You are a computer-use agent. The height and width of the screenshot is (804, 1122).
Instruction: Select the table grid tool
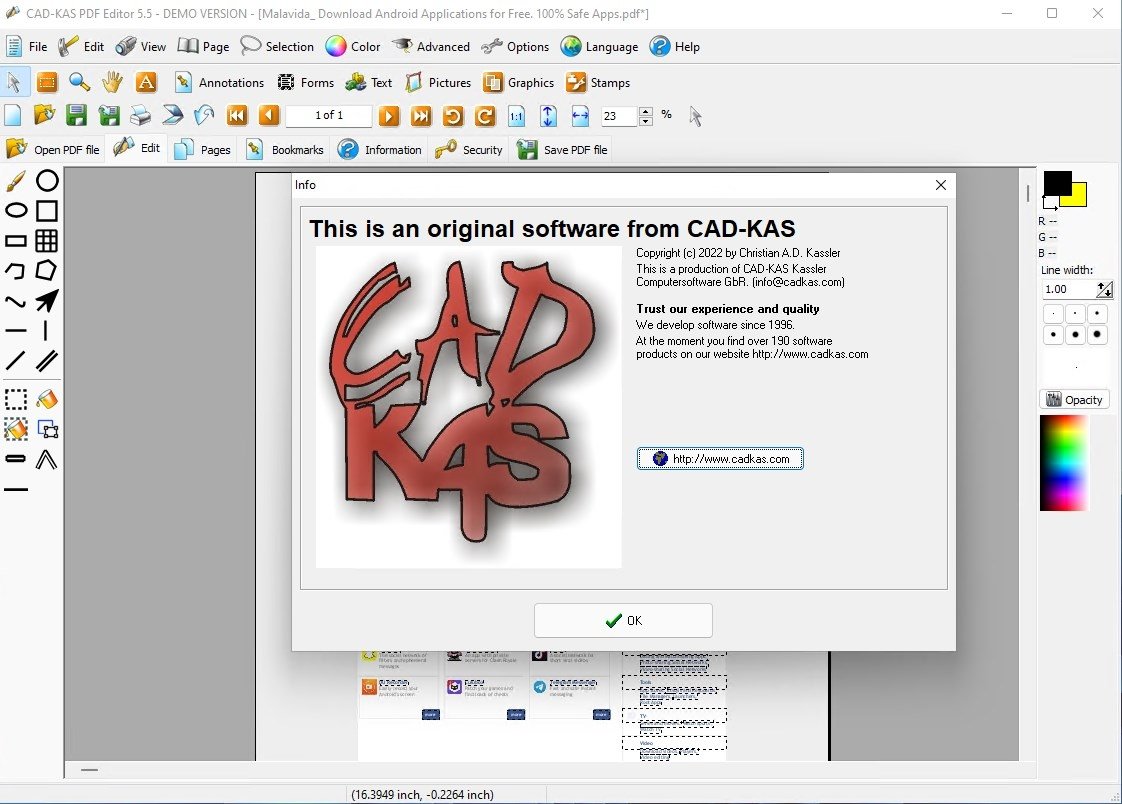pos(47,240)
